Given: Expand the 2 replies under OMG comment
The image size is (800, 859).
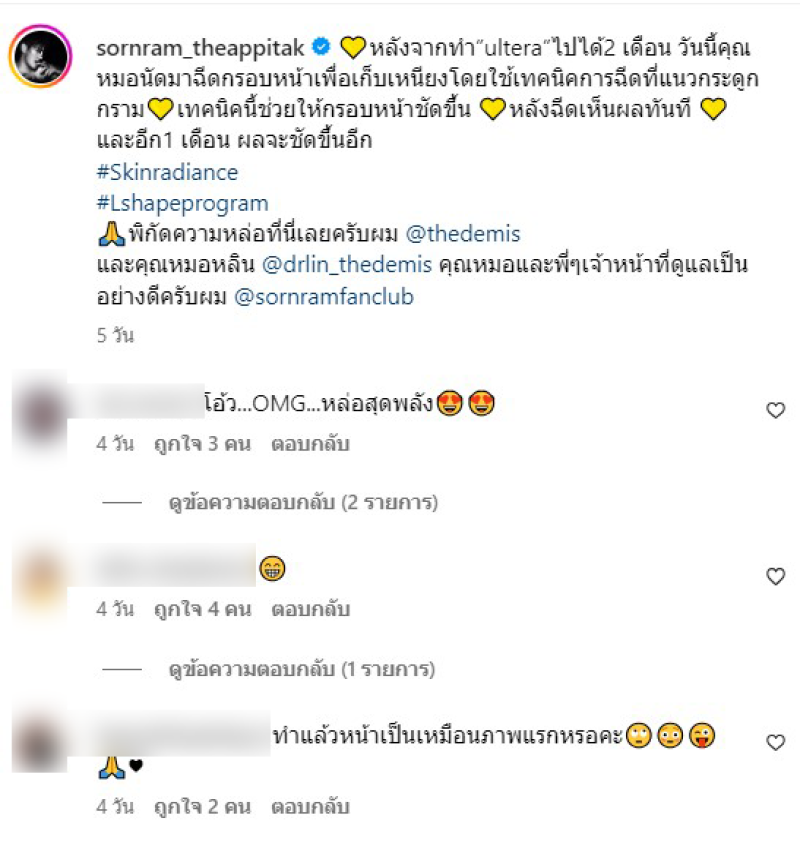Looking at the screenshot, I should point(303,502).
